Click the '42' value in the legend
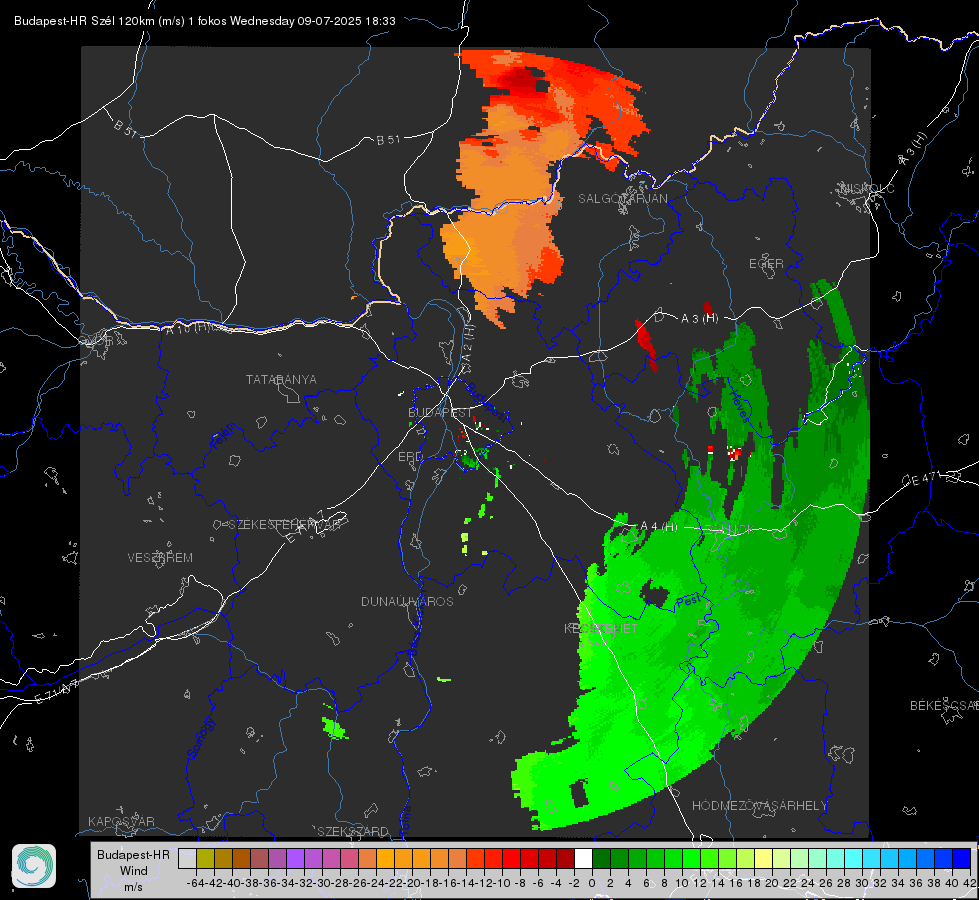This screenshot has height=900, width=979. point(970,883)
